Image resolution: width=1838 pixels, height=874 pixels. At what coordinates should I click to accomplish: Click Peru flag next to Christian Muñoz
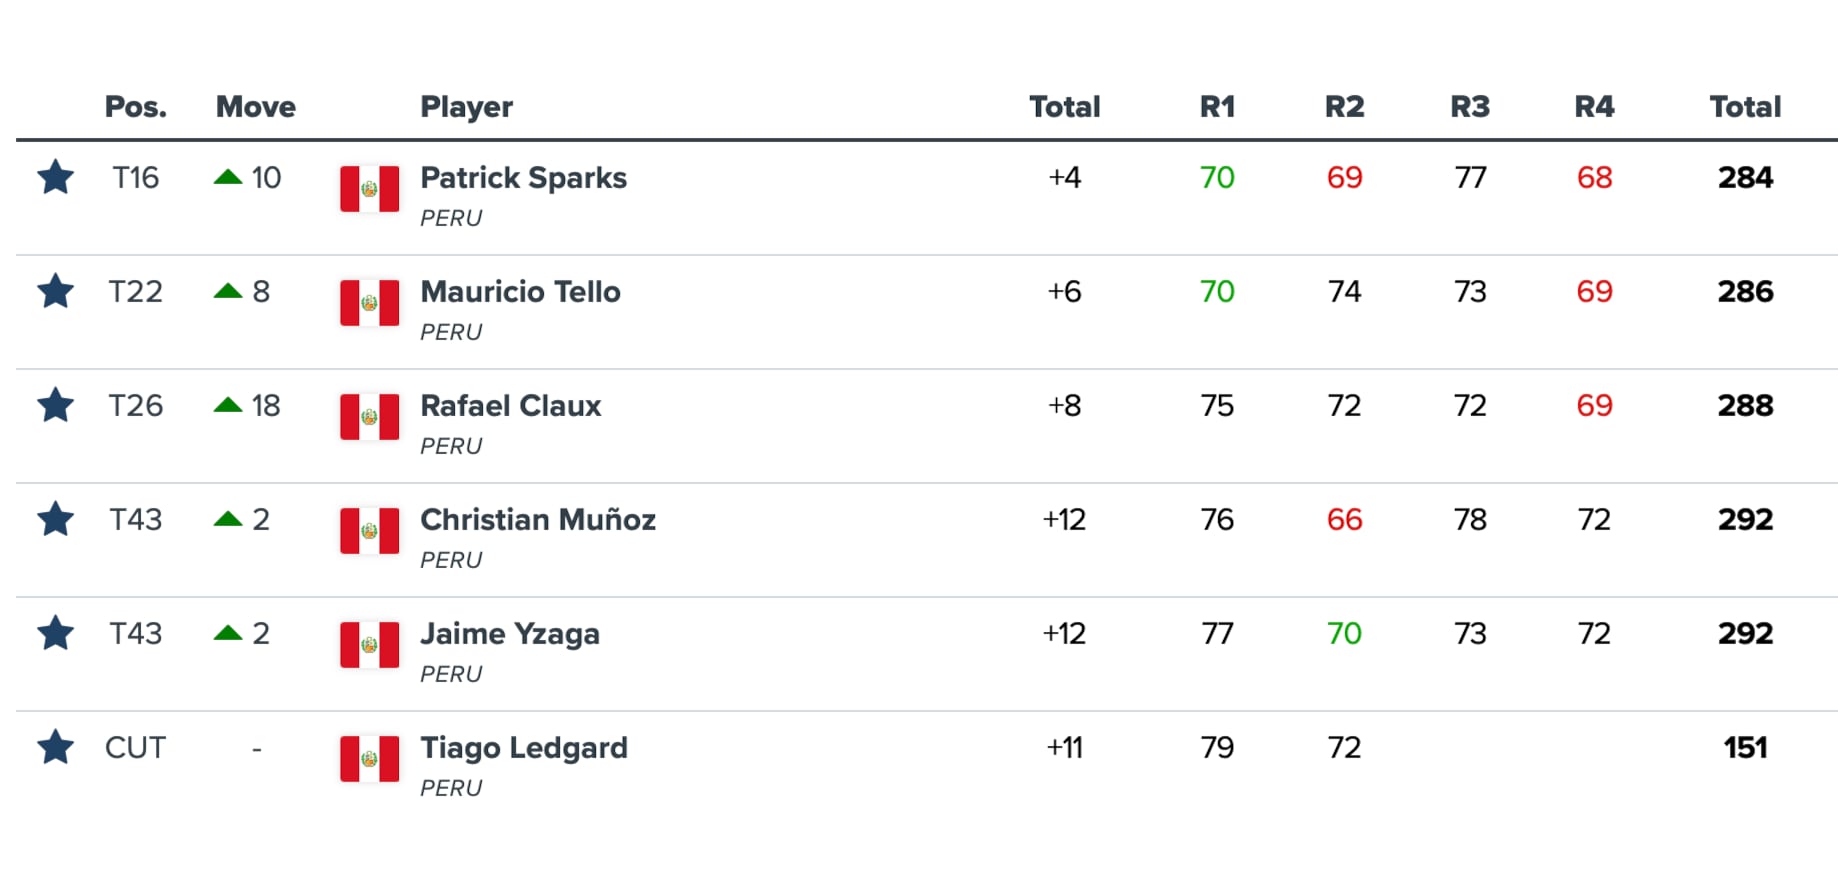[369, 531]
